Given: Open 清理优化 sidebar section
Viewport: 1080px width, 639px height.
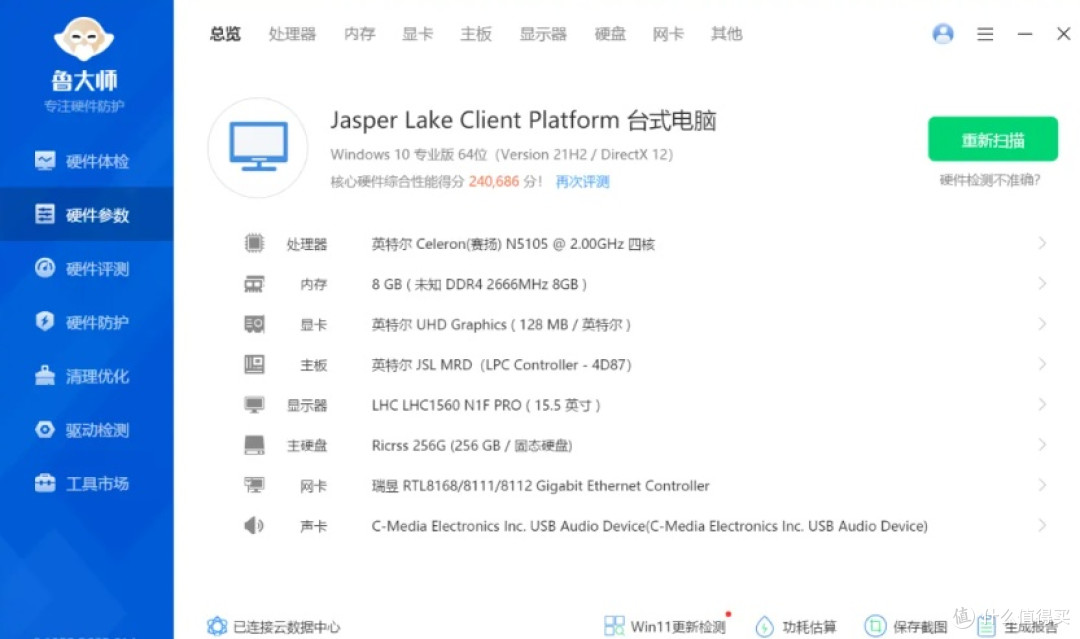Looking at the screenshot, I should pyautogui.click(x=83, y=376).
